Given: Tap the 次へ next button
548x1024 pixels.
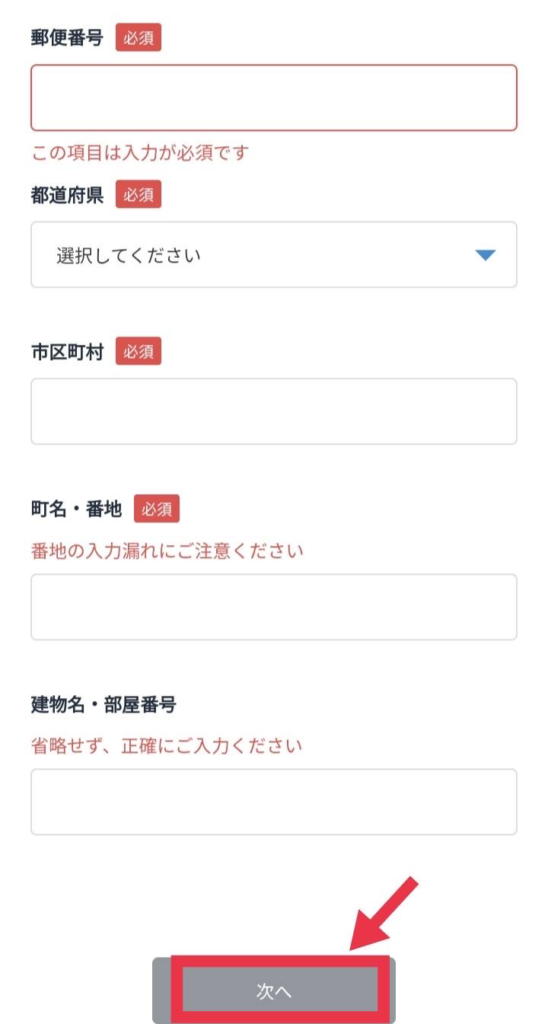Looking at the screenshot, I should click(274, 991).
